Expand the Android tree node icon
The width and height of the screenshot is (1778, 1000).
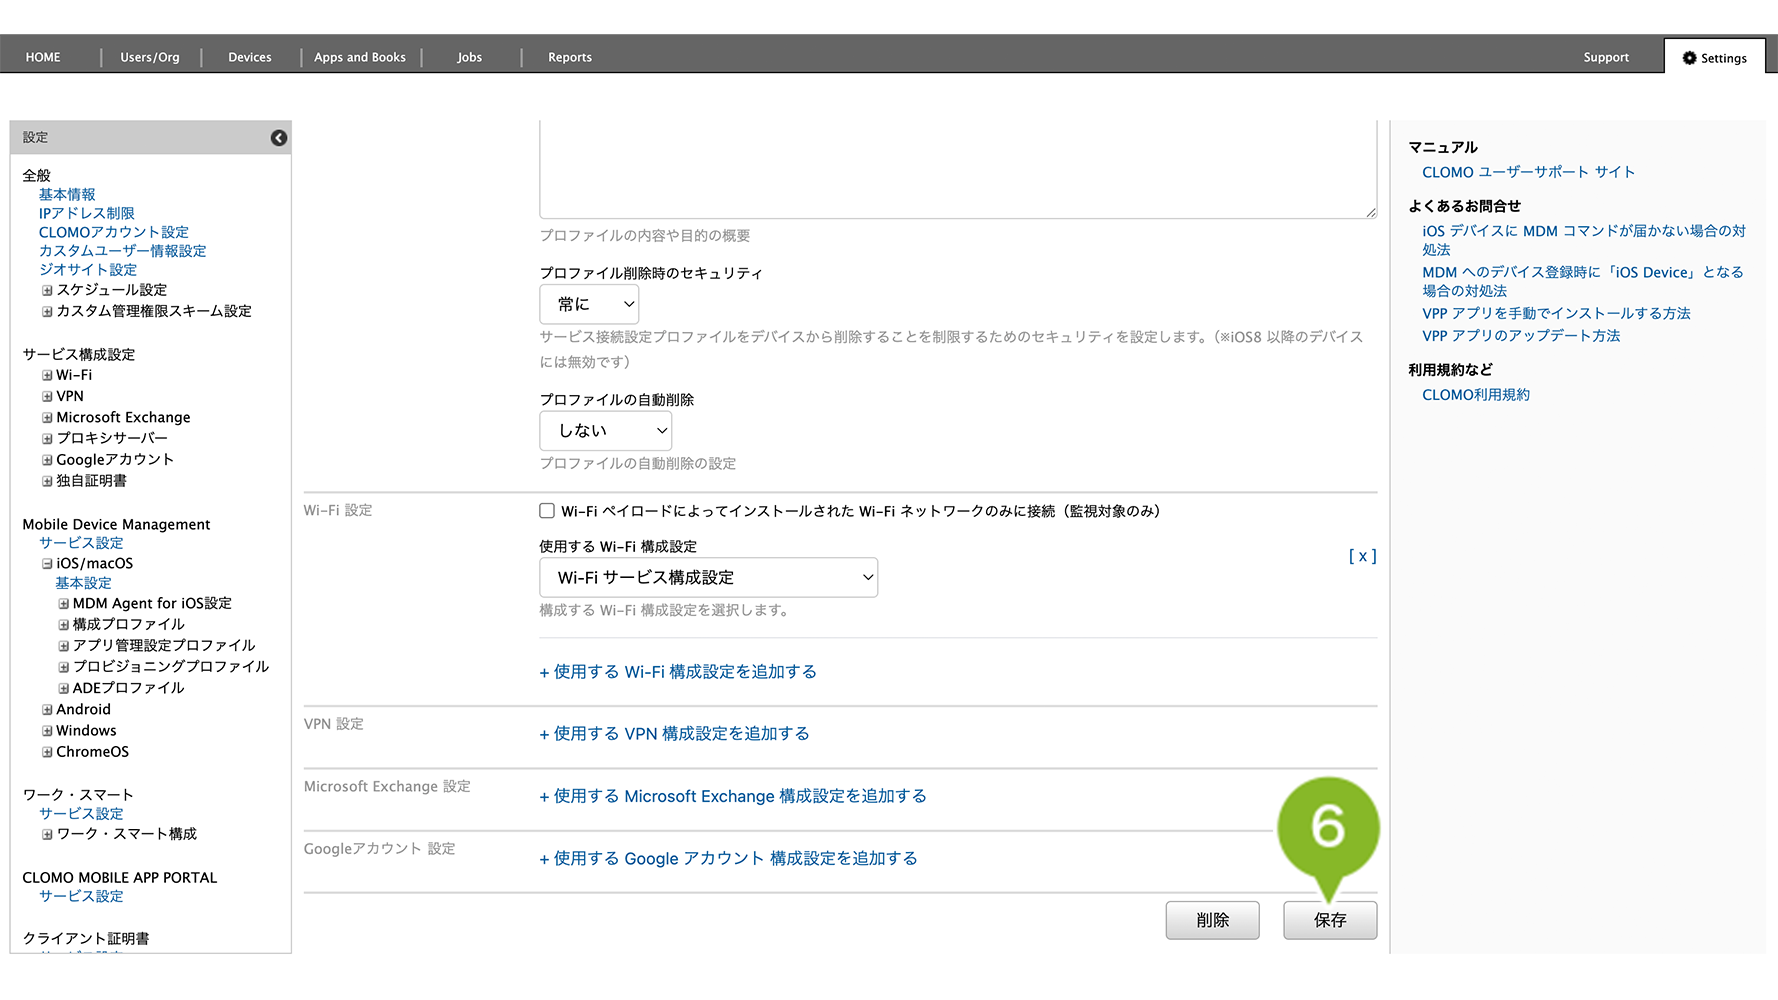(47, 710)
